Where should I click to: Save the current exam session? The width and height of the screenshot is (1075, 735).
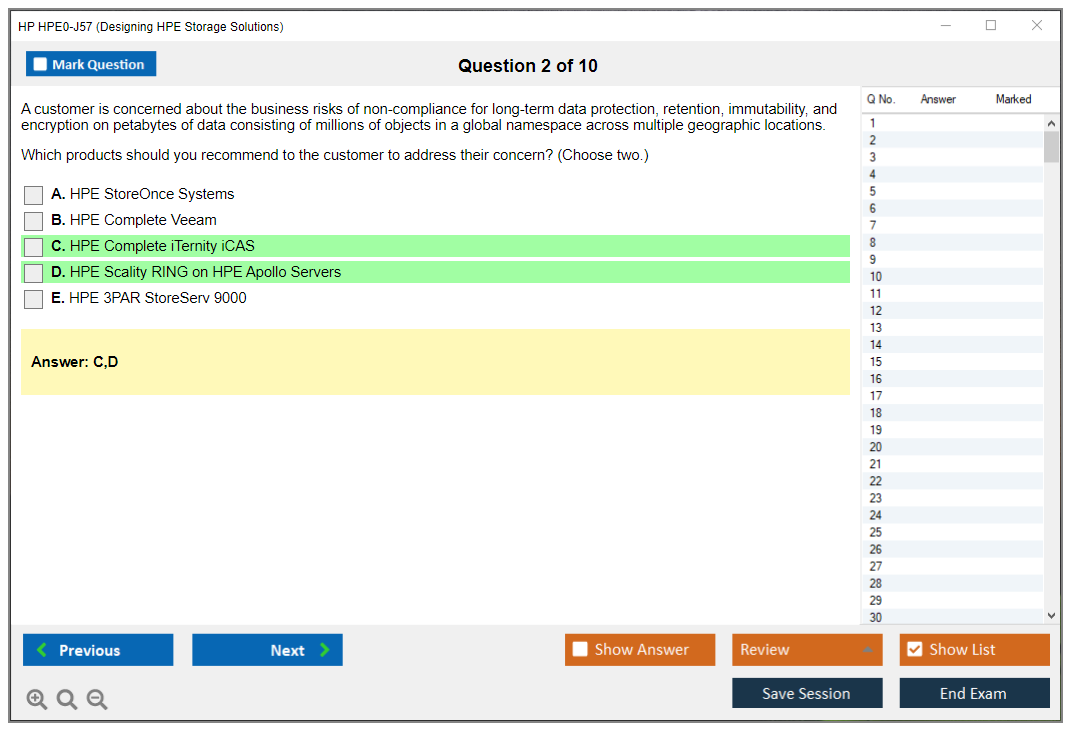(807, 693)
